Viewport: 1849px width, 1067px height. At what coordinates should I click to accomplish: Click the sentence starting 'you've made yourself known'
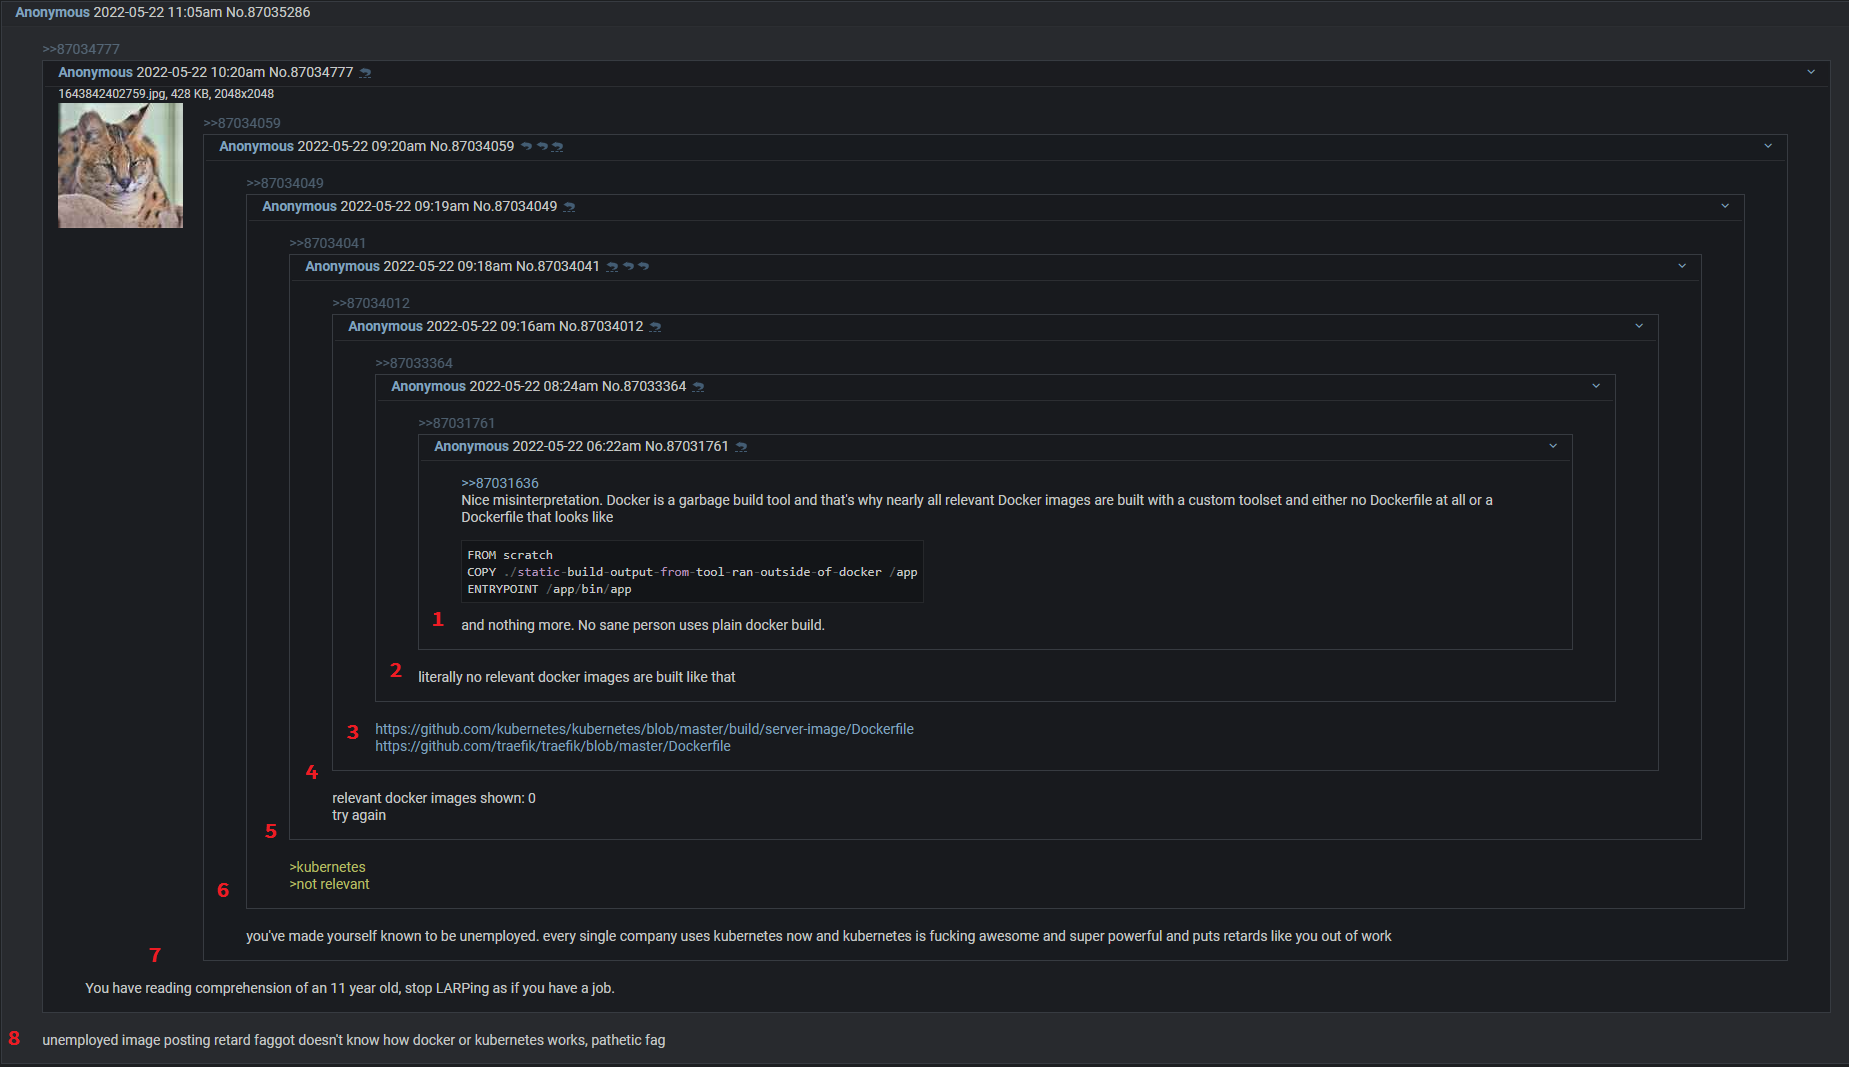coord(819,936)
